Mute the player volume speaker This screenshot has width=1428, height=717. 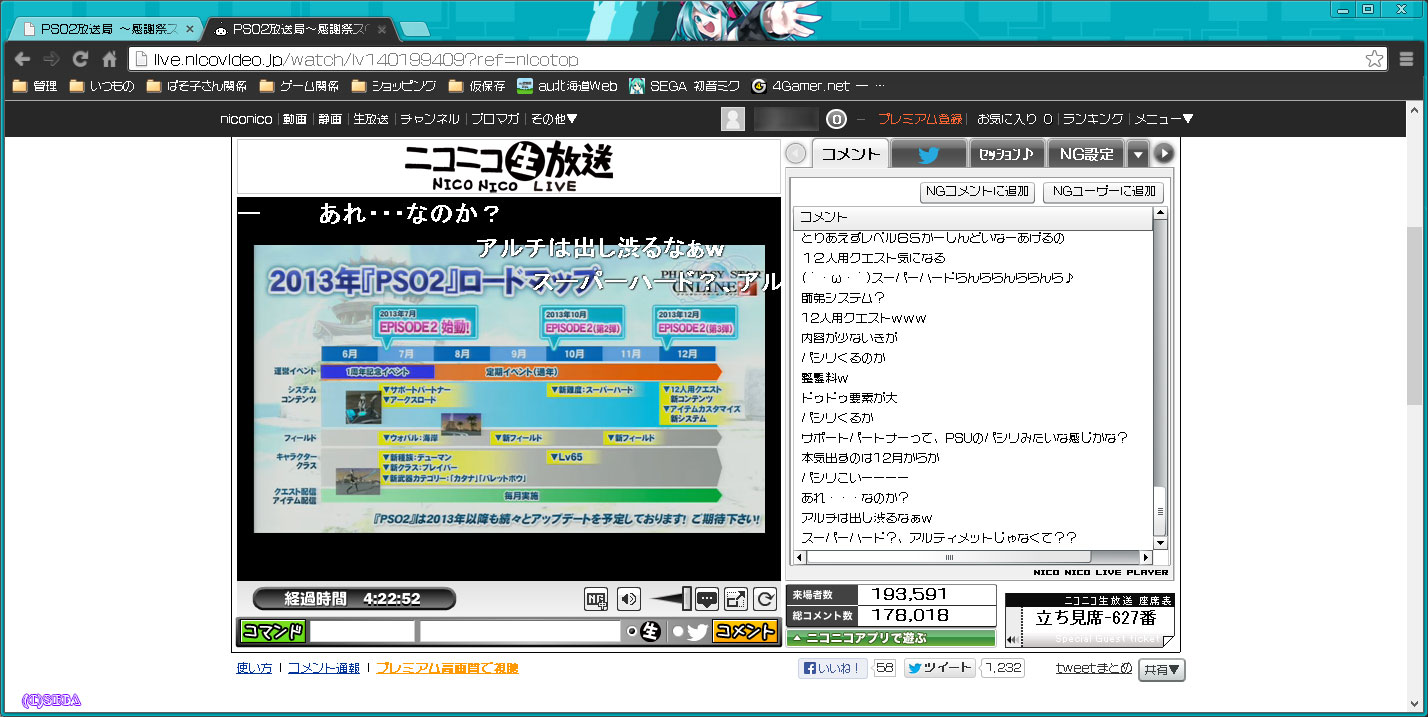629,599
